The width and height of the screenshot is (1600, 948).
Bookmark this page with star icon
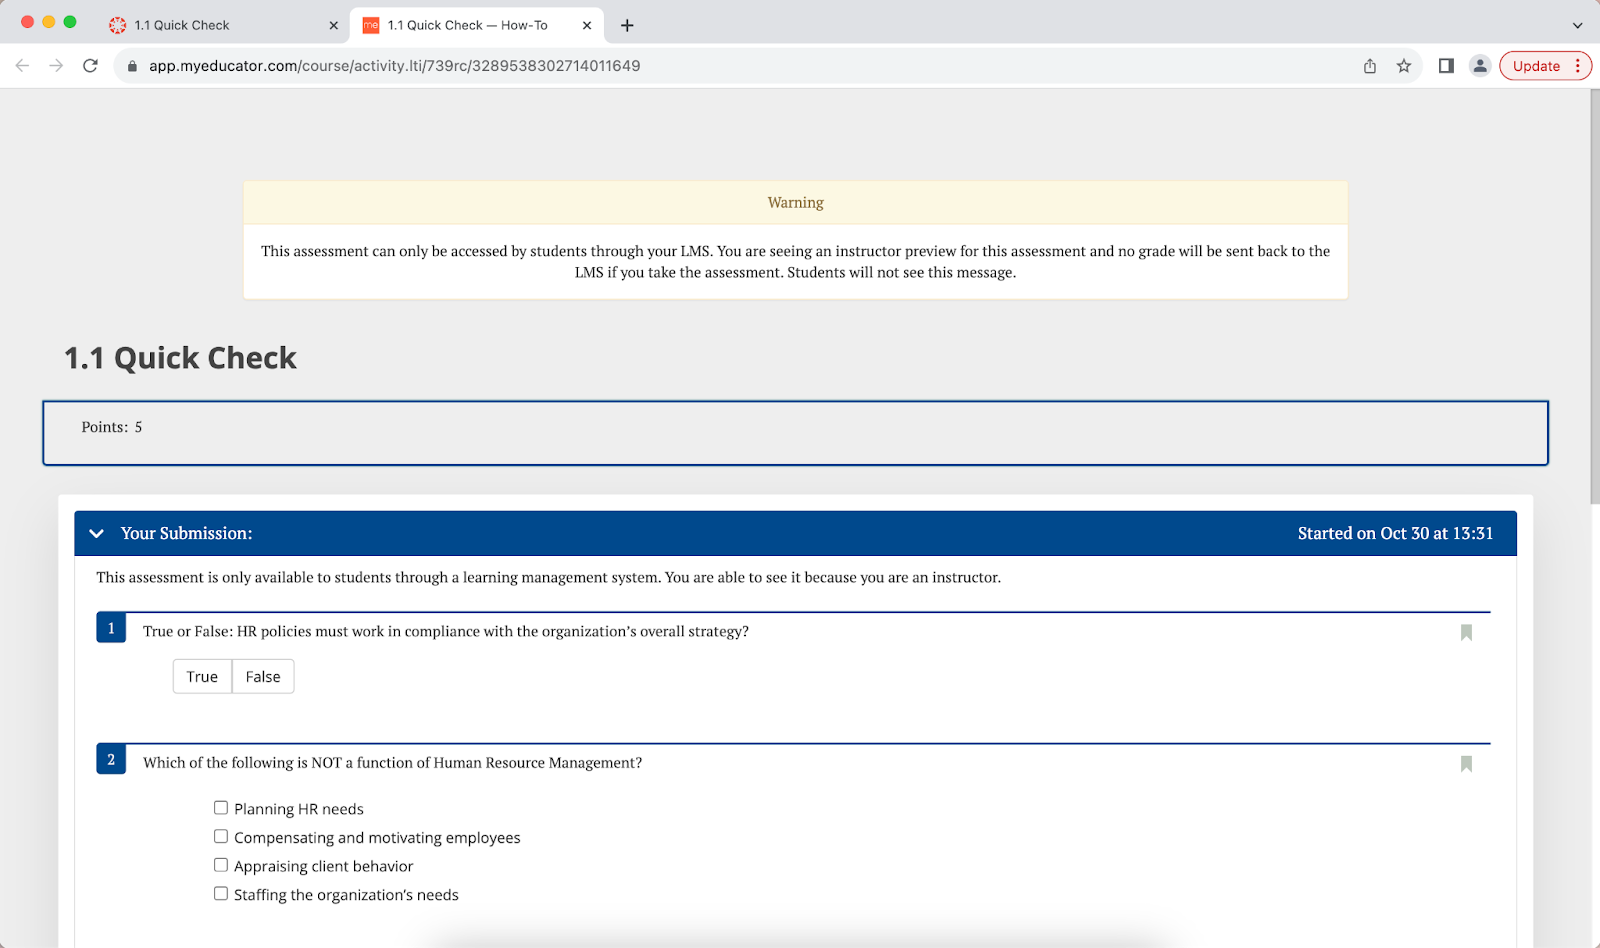[x=1404, y=66]
